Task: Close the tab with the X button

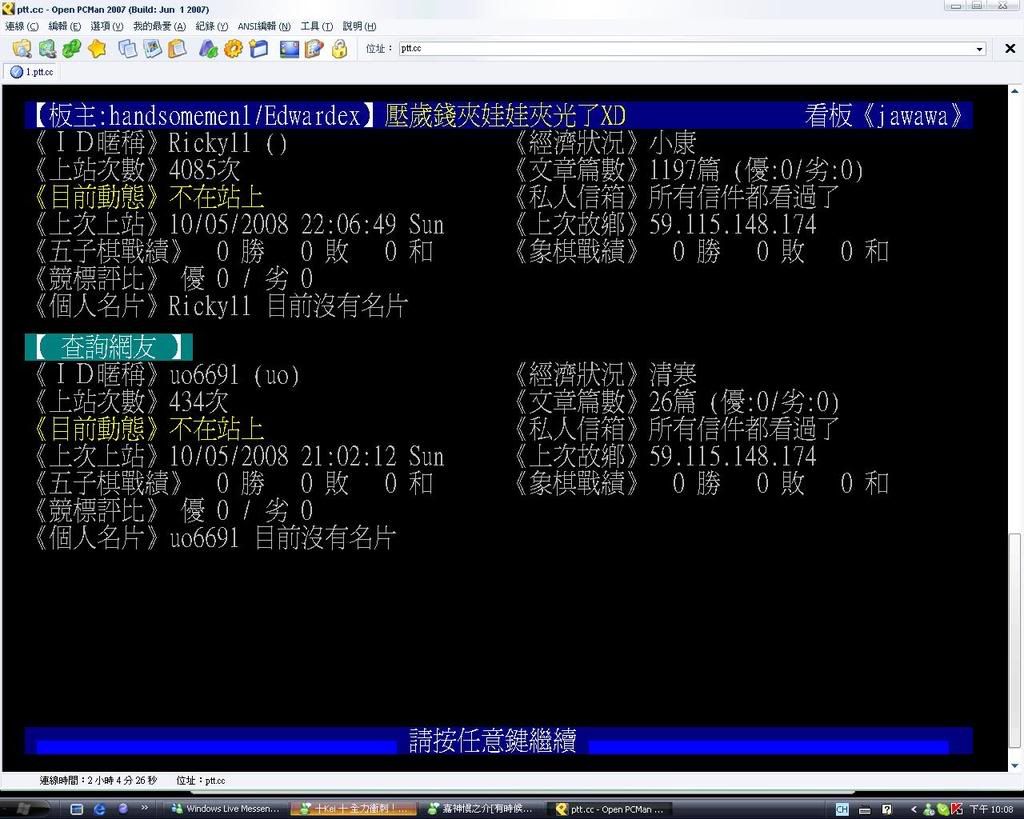Action: click(1009, 49)
